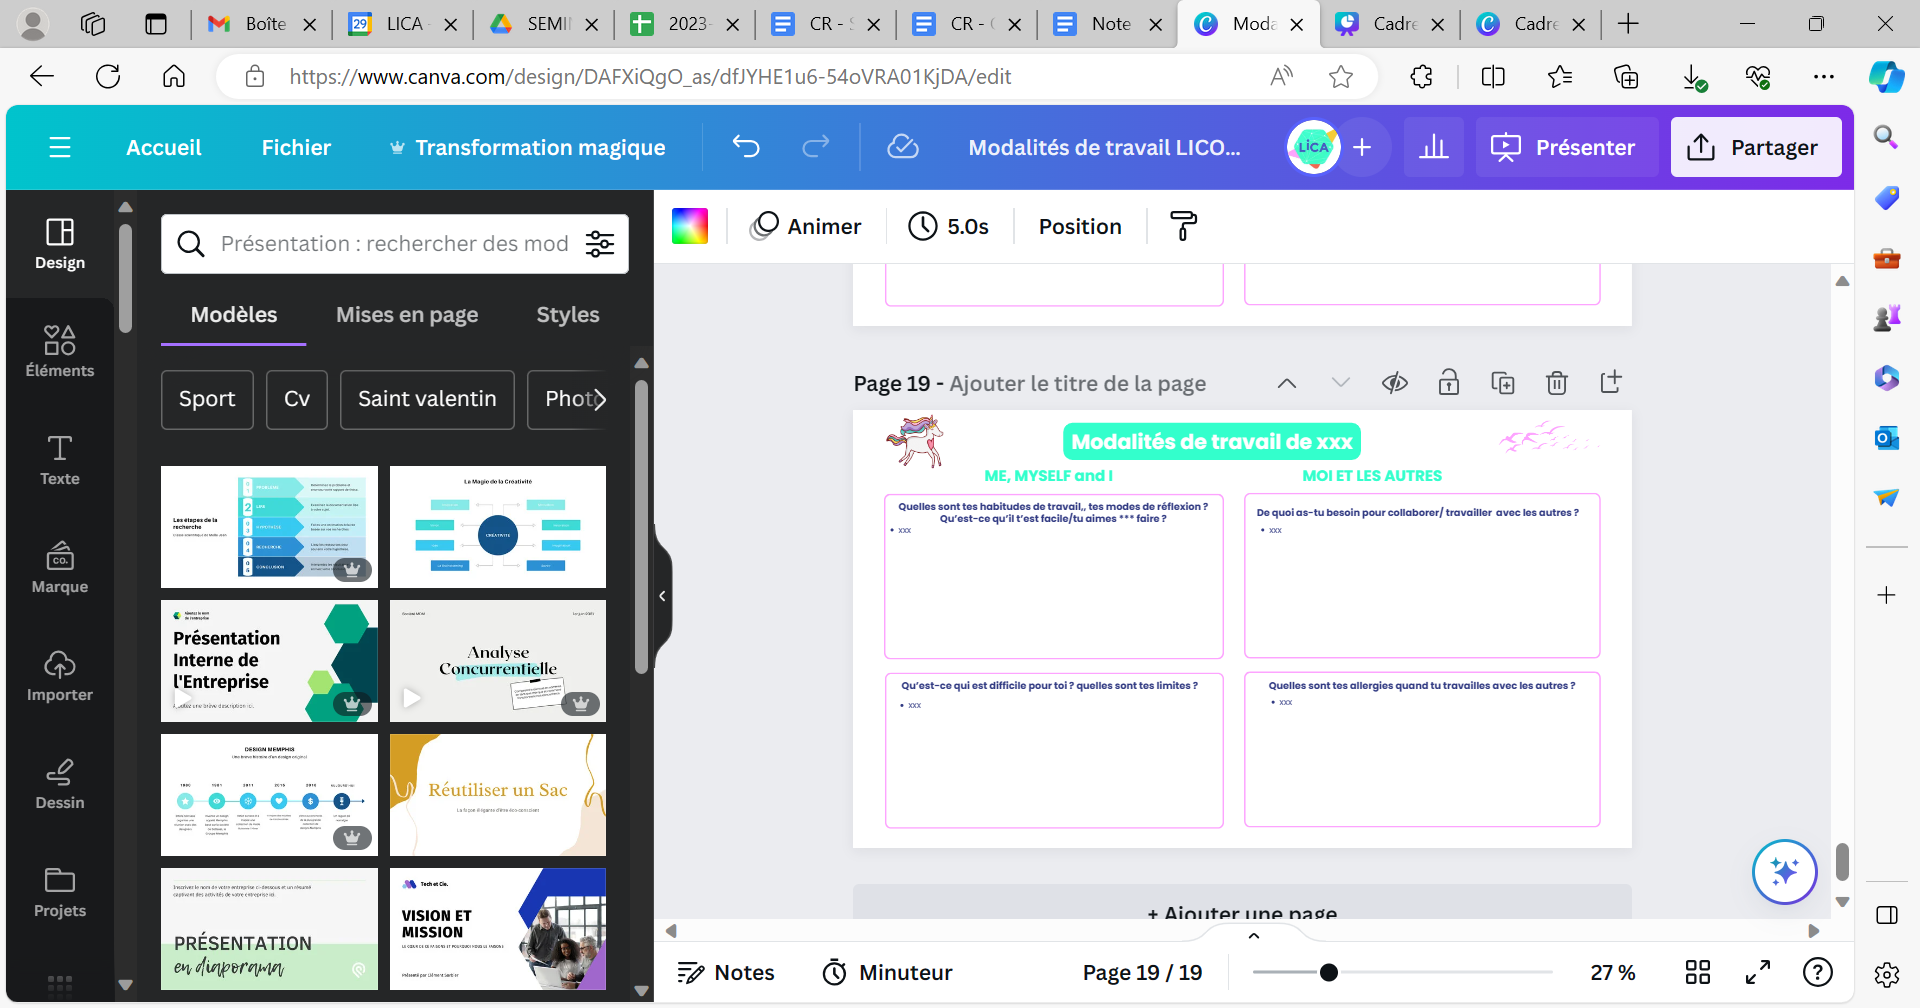Open the template search filter options
This screenshot has width=1920, height=1008.
(600, 244)
